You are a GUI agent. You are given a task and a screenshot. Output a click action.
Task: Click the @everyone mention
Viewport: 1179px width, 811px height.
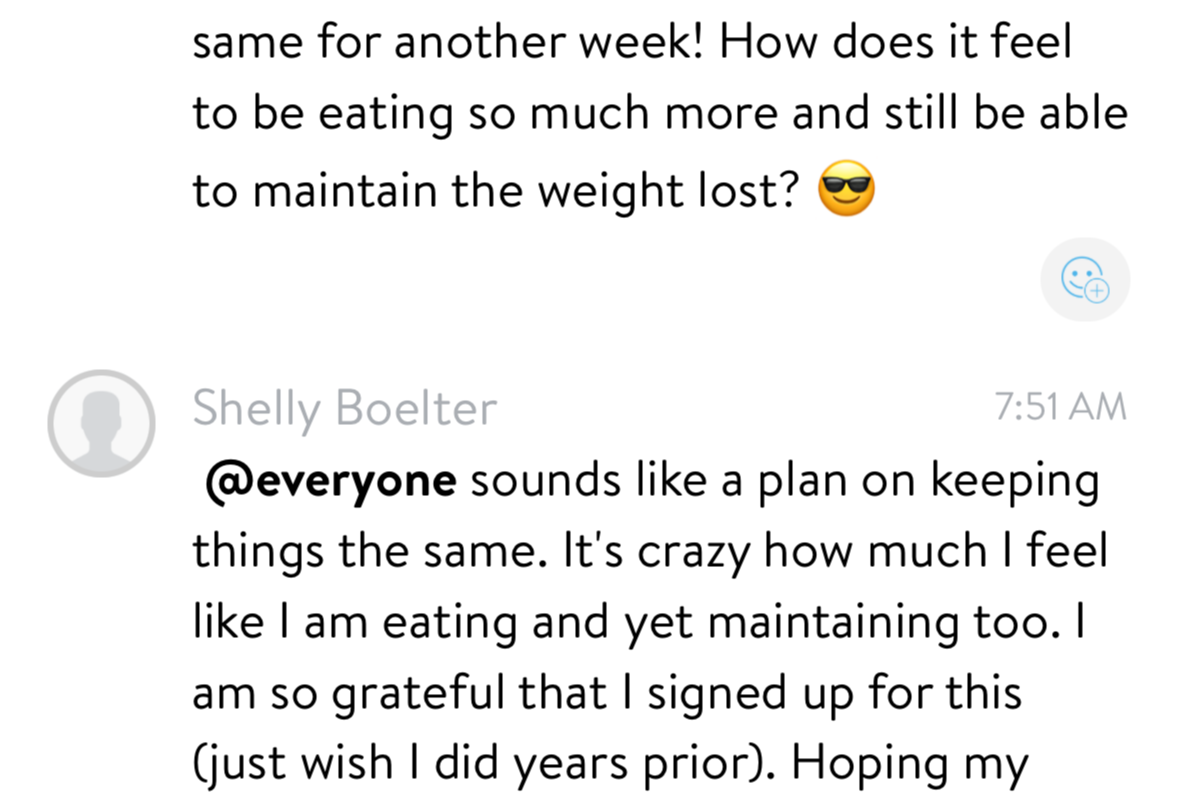click(x=330, y=481)
